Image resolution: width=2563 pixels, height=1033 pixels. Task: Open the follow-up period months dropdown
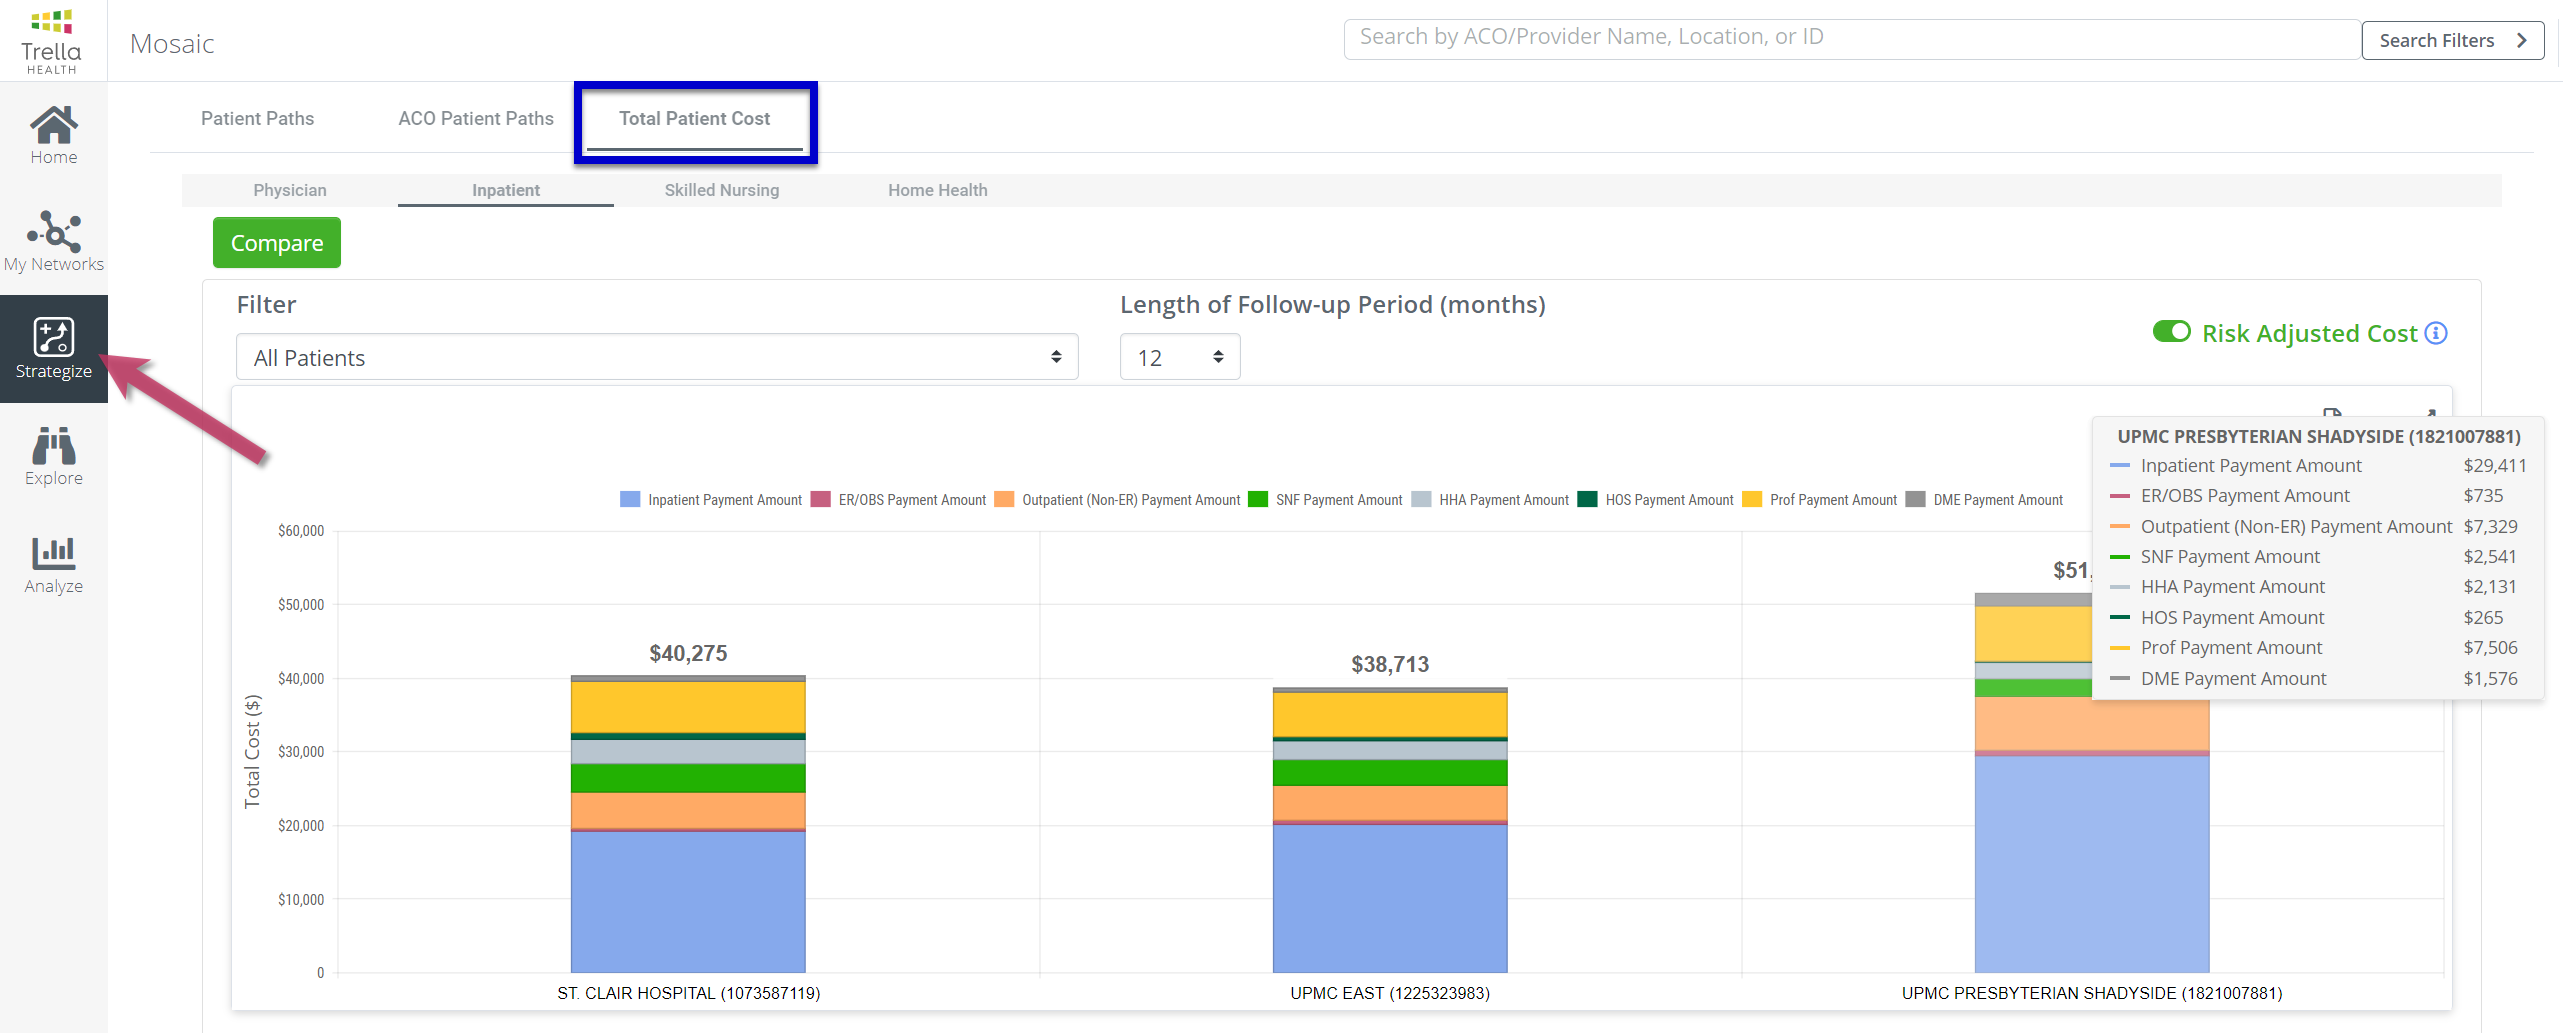tap(1180, 357)
